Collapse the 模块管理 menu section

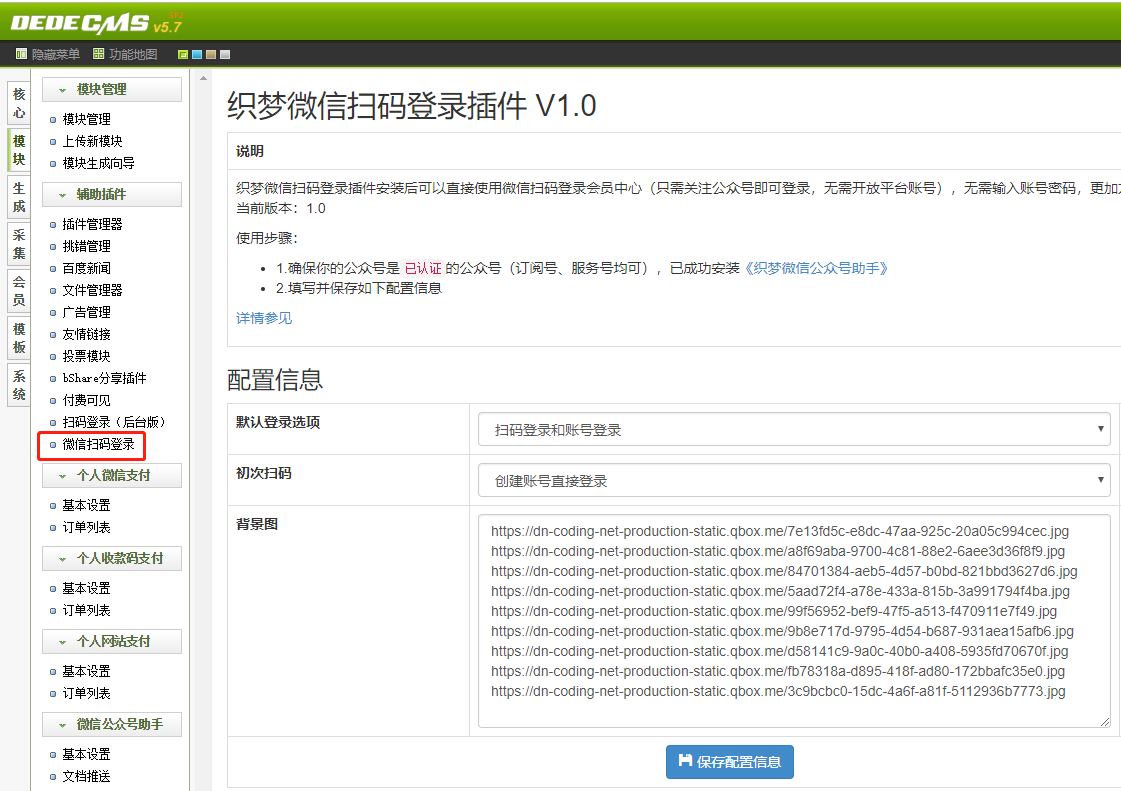click(112, 89)
